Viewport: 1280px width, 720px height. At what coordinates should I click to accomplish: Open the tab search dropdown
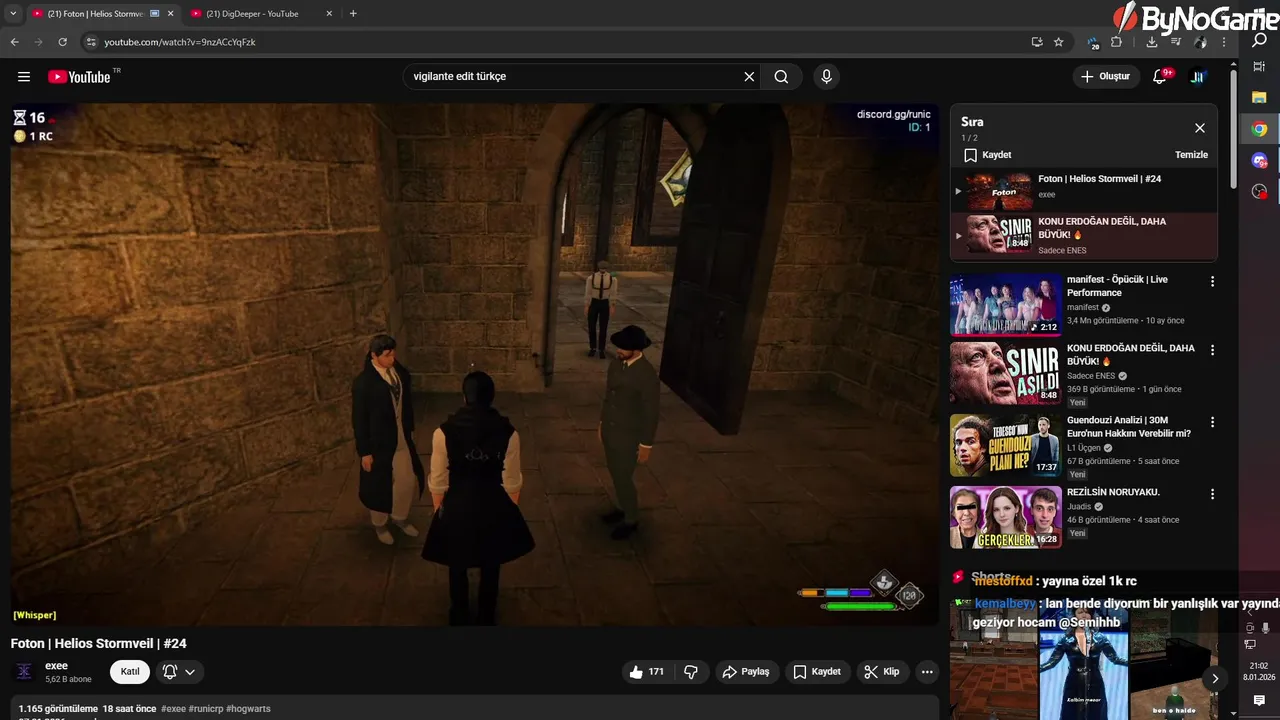tap(13, 14)
